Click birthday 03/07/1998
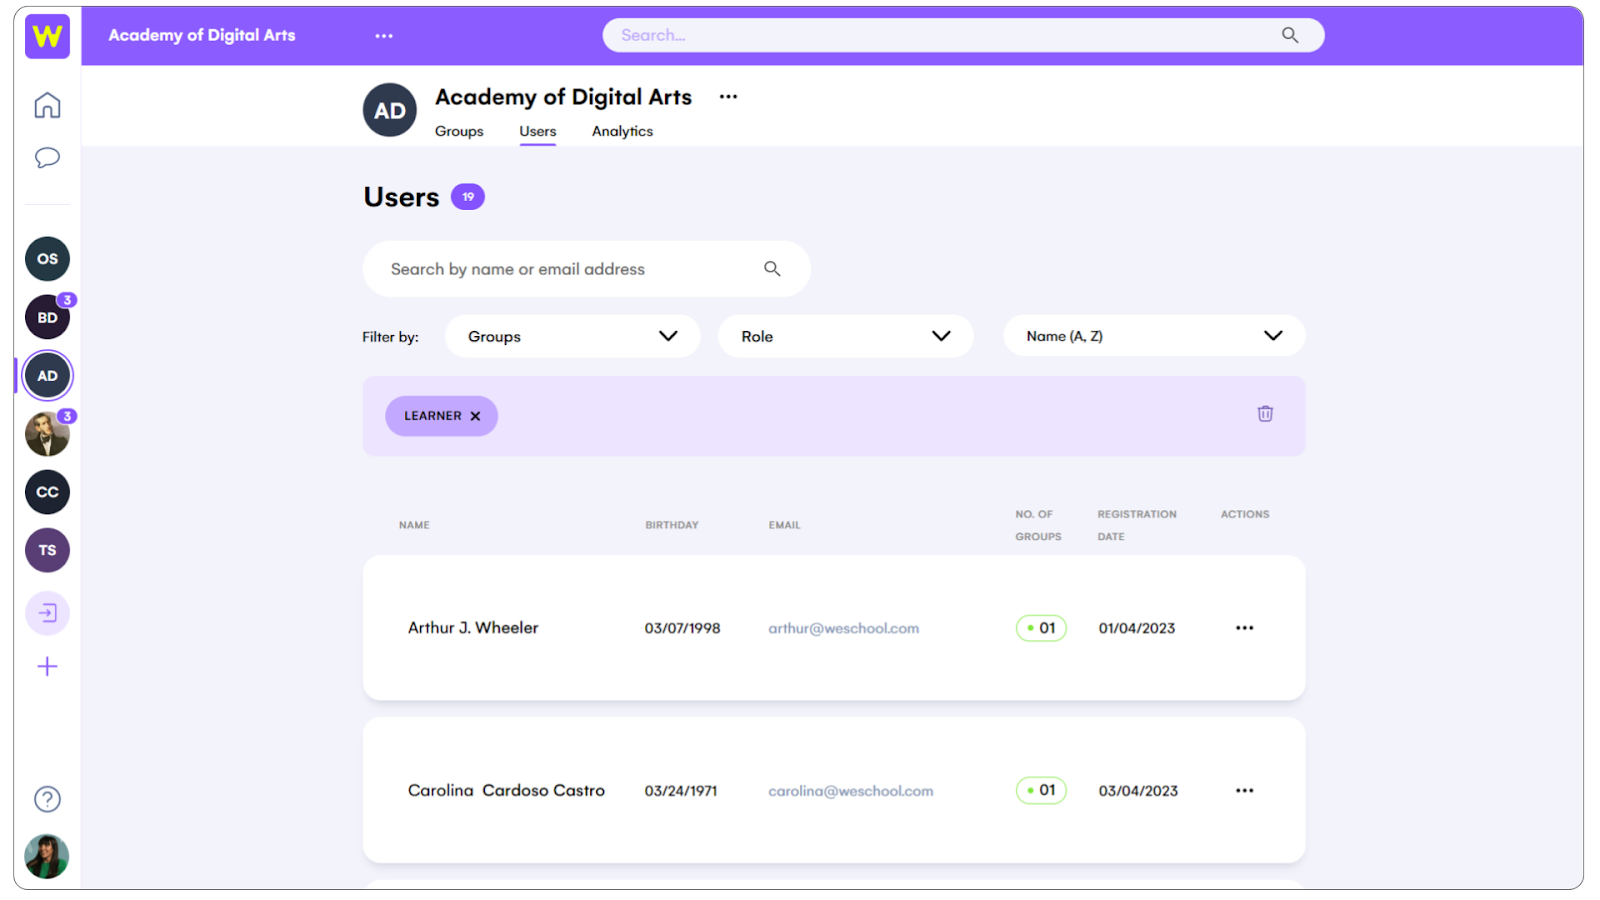Image resolution: width=1600 pixels, height=900 pixels. click(682, 628)
